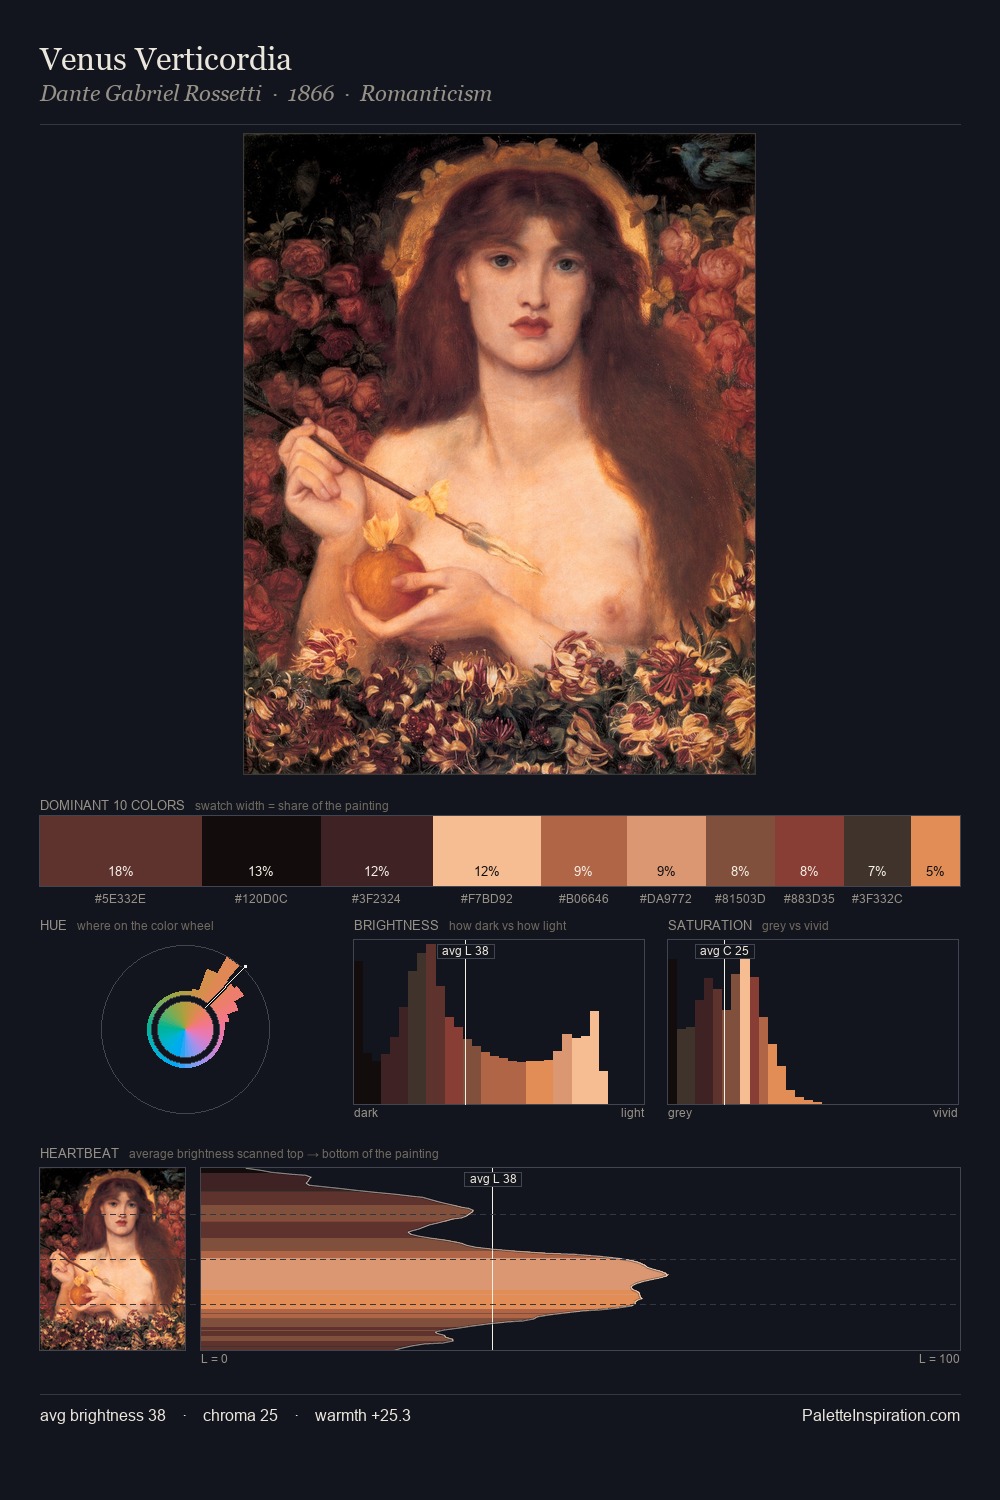Image resolution: width=1000 pixels, height=1500 pixels.
Task: Select the 12% swatch #F7BD92
Action: click(487, 851)
